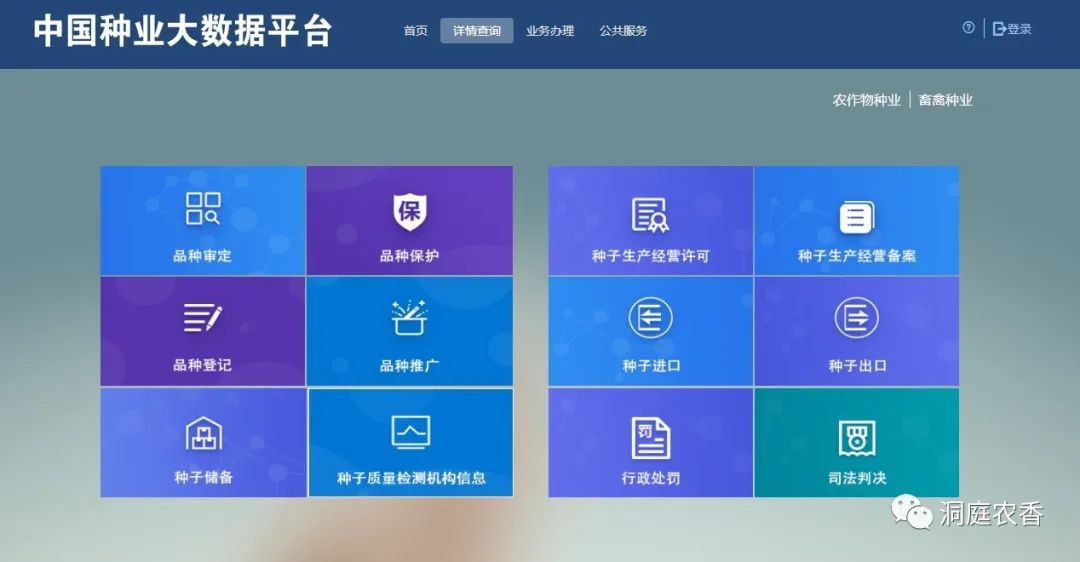This screenshot has width=1080, height=562.
Task: Open the 品种审定 grid-search icon
Action: [x=203, y=208]
